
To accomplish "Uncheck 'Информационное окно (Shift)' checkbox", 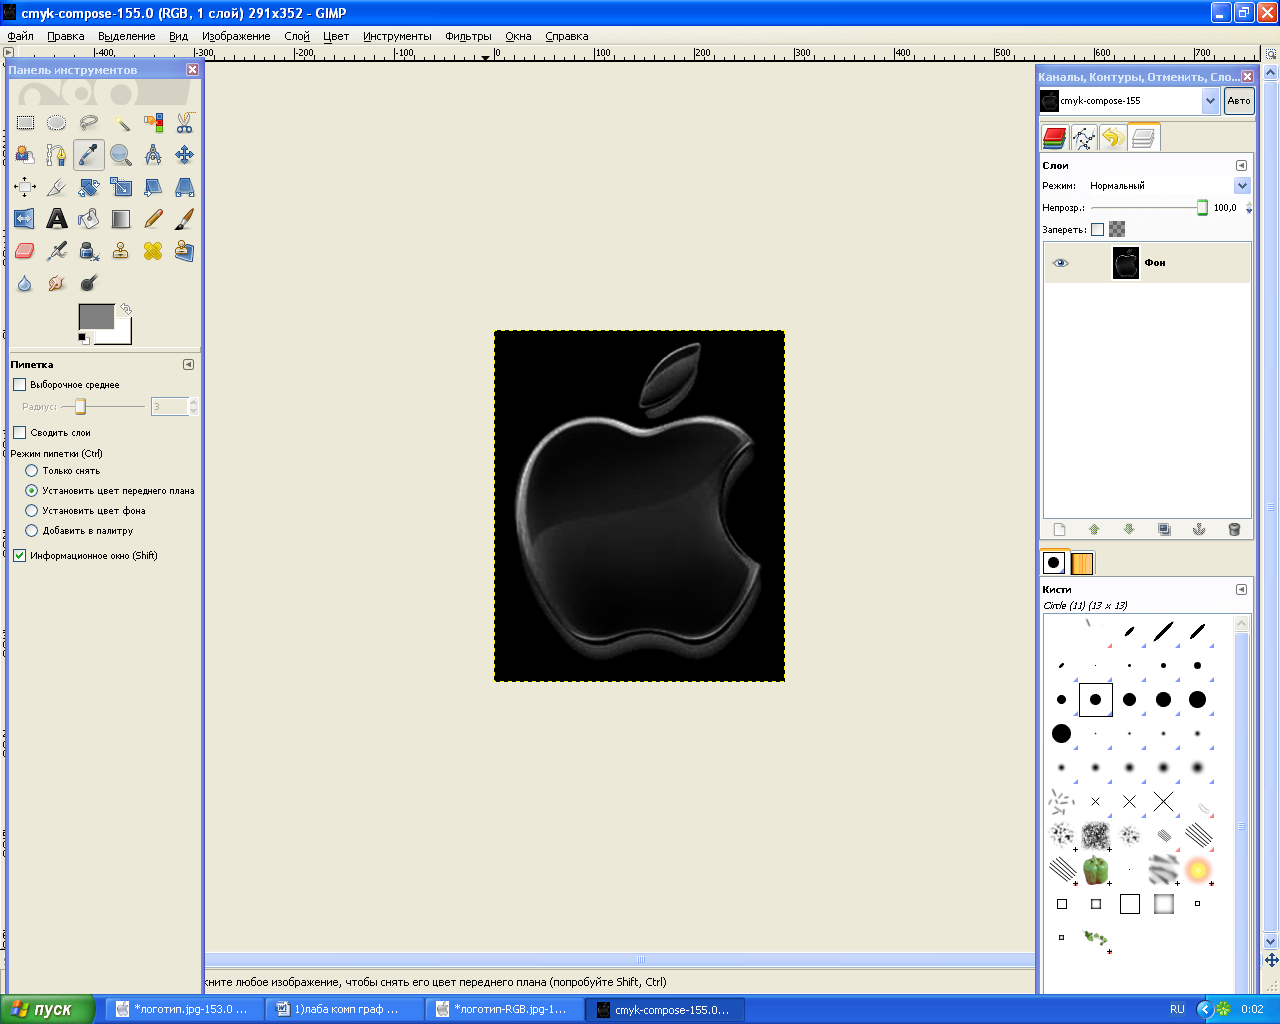I will (x=19, y=555).
